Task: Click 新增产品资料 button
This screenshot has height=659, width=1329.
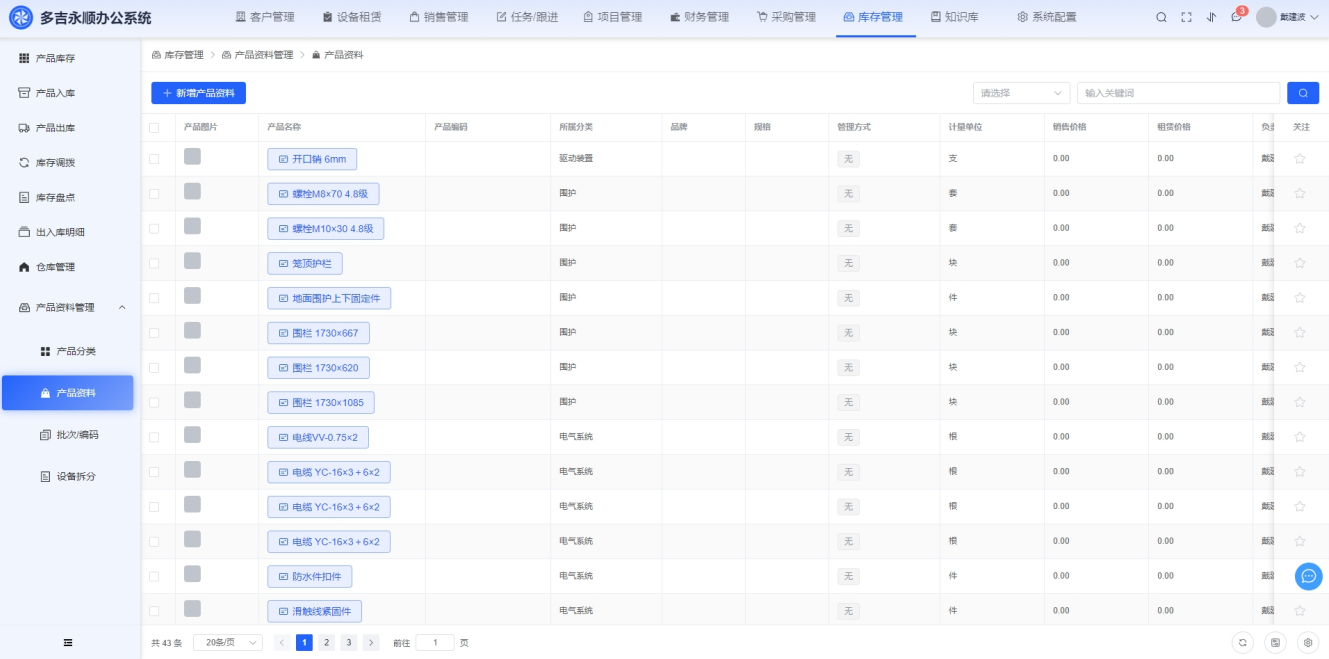Action: [x=198, y=93]
